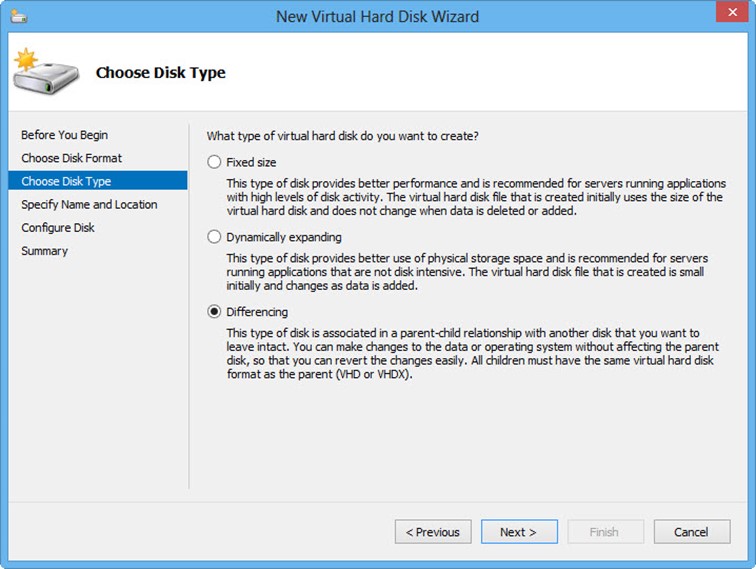Click the Next > button

(x=519, y=532)
